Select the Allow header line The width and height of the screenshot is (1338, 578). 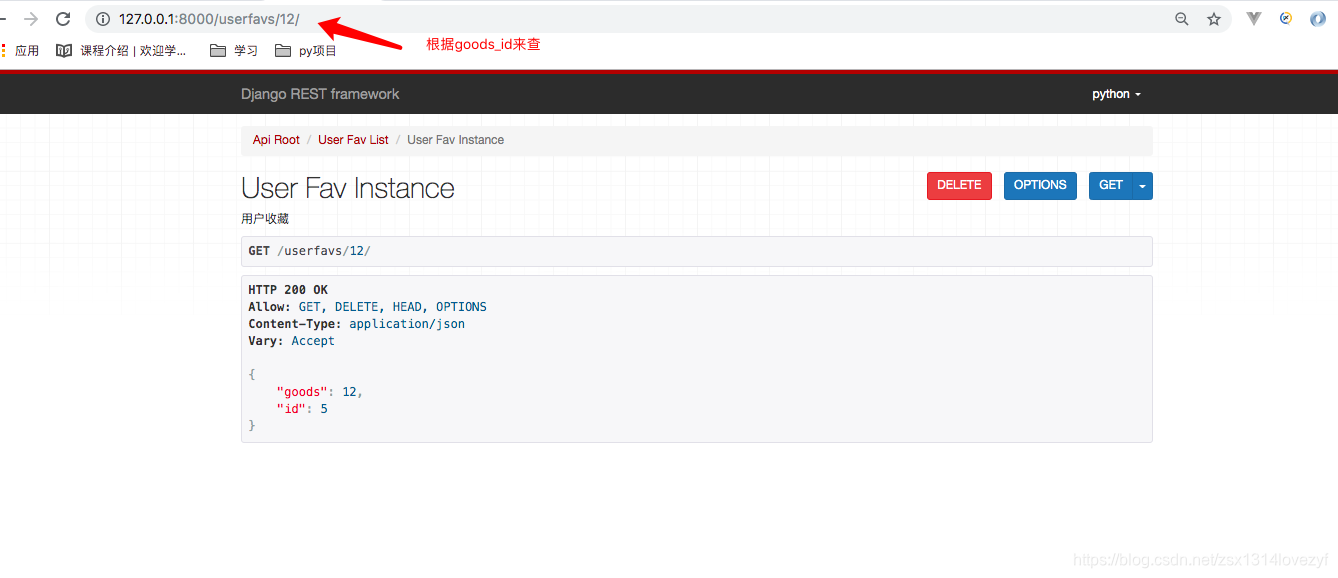pos(367,307)
